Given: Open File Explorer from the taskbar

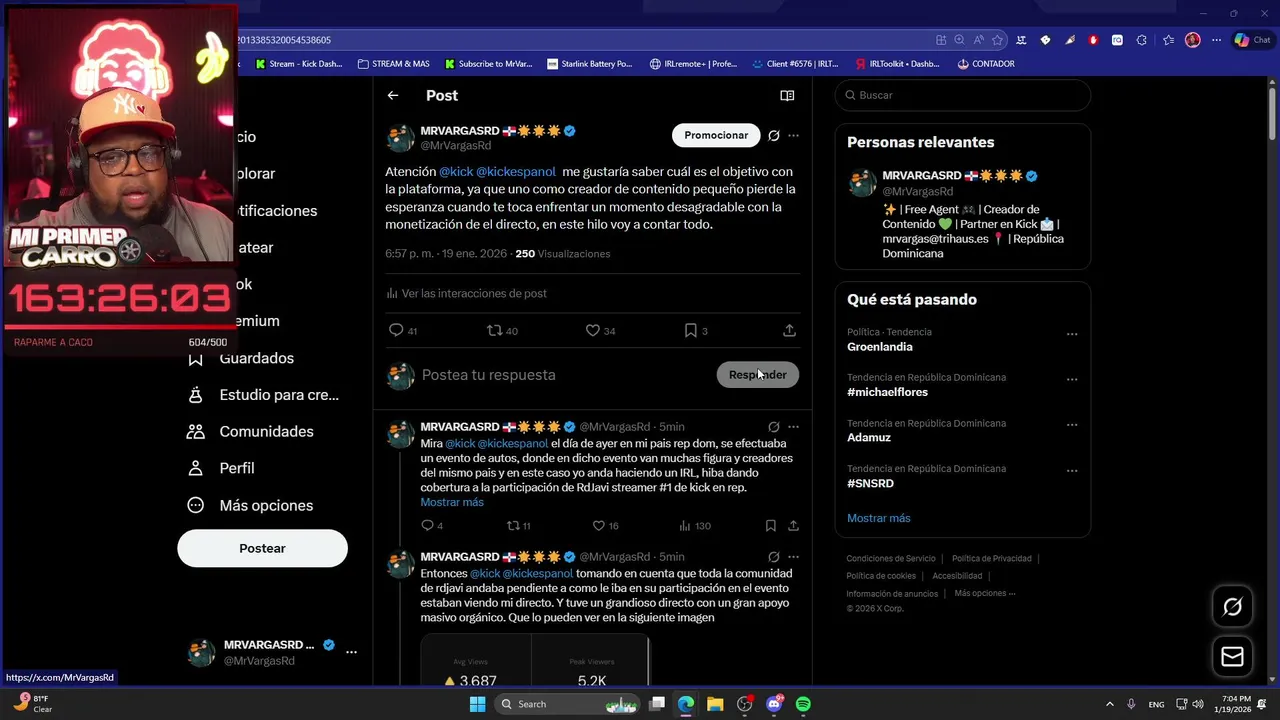Looking at the screenshot, I should click(x=715, y=704).
